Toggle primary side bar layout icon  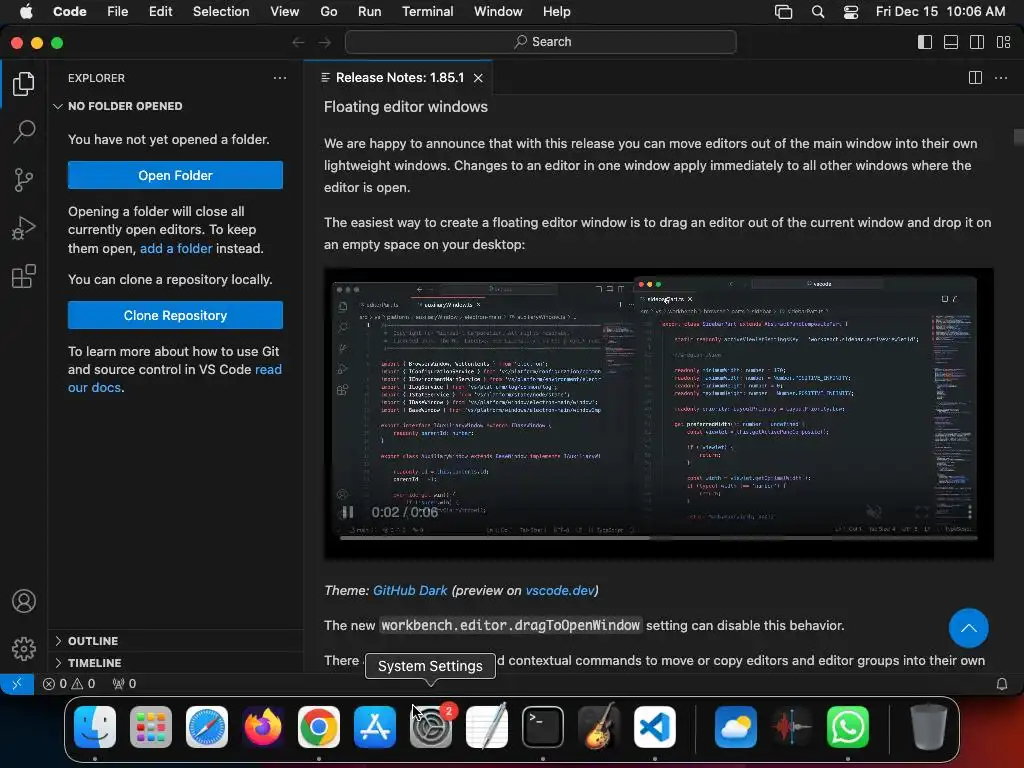[925, 42]
